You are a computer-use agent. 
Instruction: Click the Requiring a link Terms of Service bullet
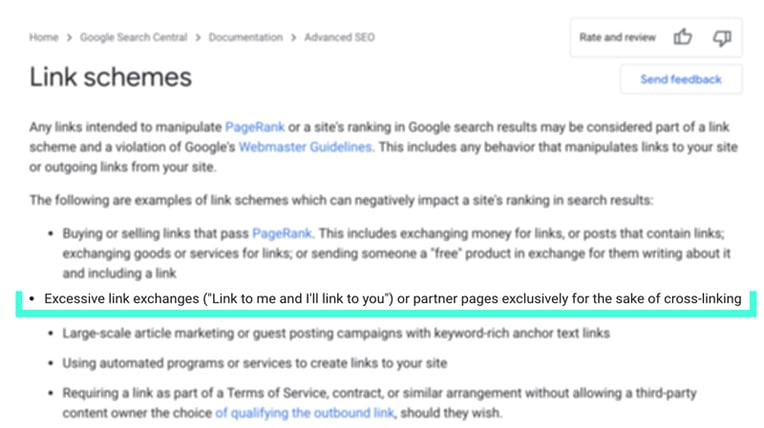[x=380, y=403]
